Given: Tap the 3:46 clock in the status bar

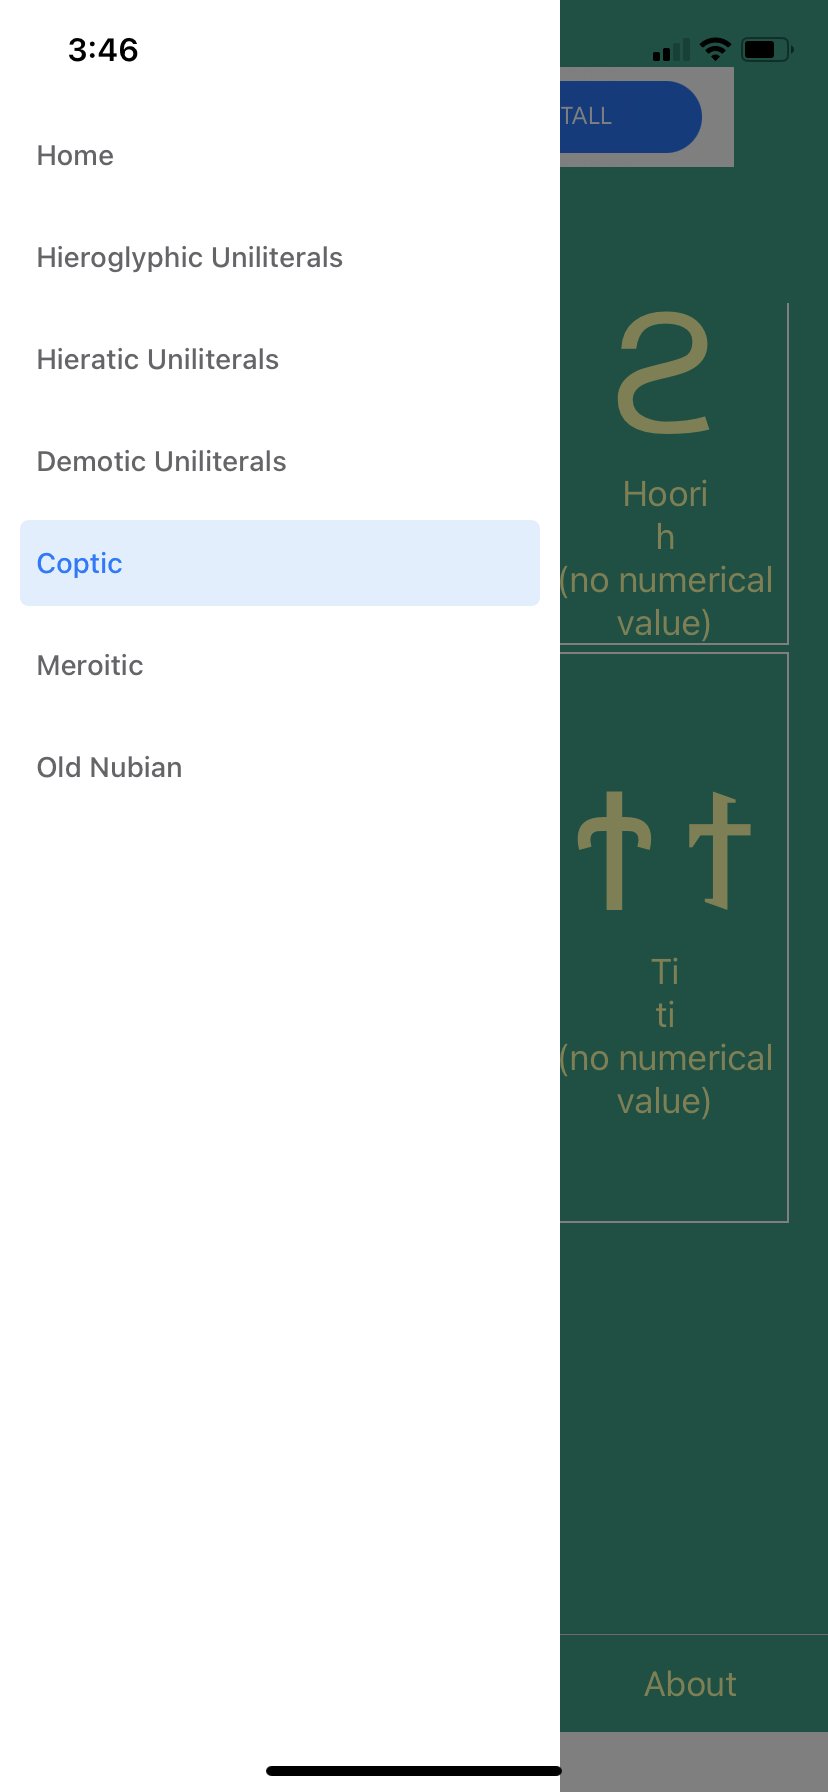Looking at the screenshot, I should pyautogui.click(x=103, y=50).
